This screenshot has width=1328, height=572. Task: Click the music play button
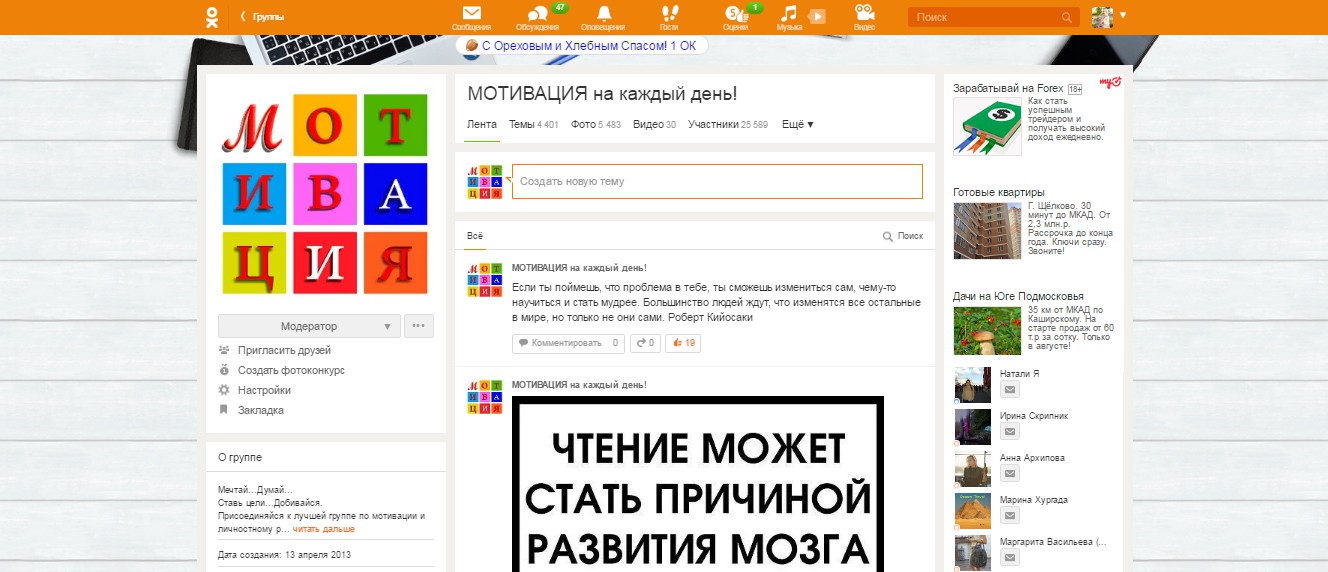coord(817,16)
